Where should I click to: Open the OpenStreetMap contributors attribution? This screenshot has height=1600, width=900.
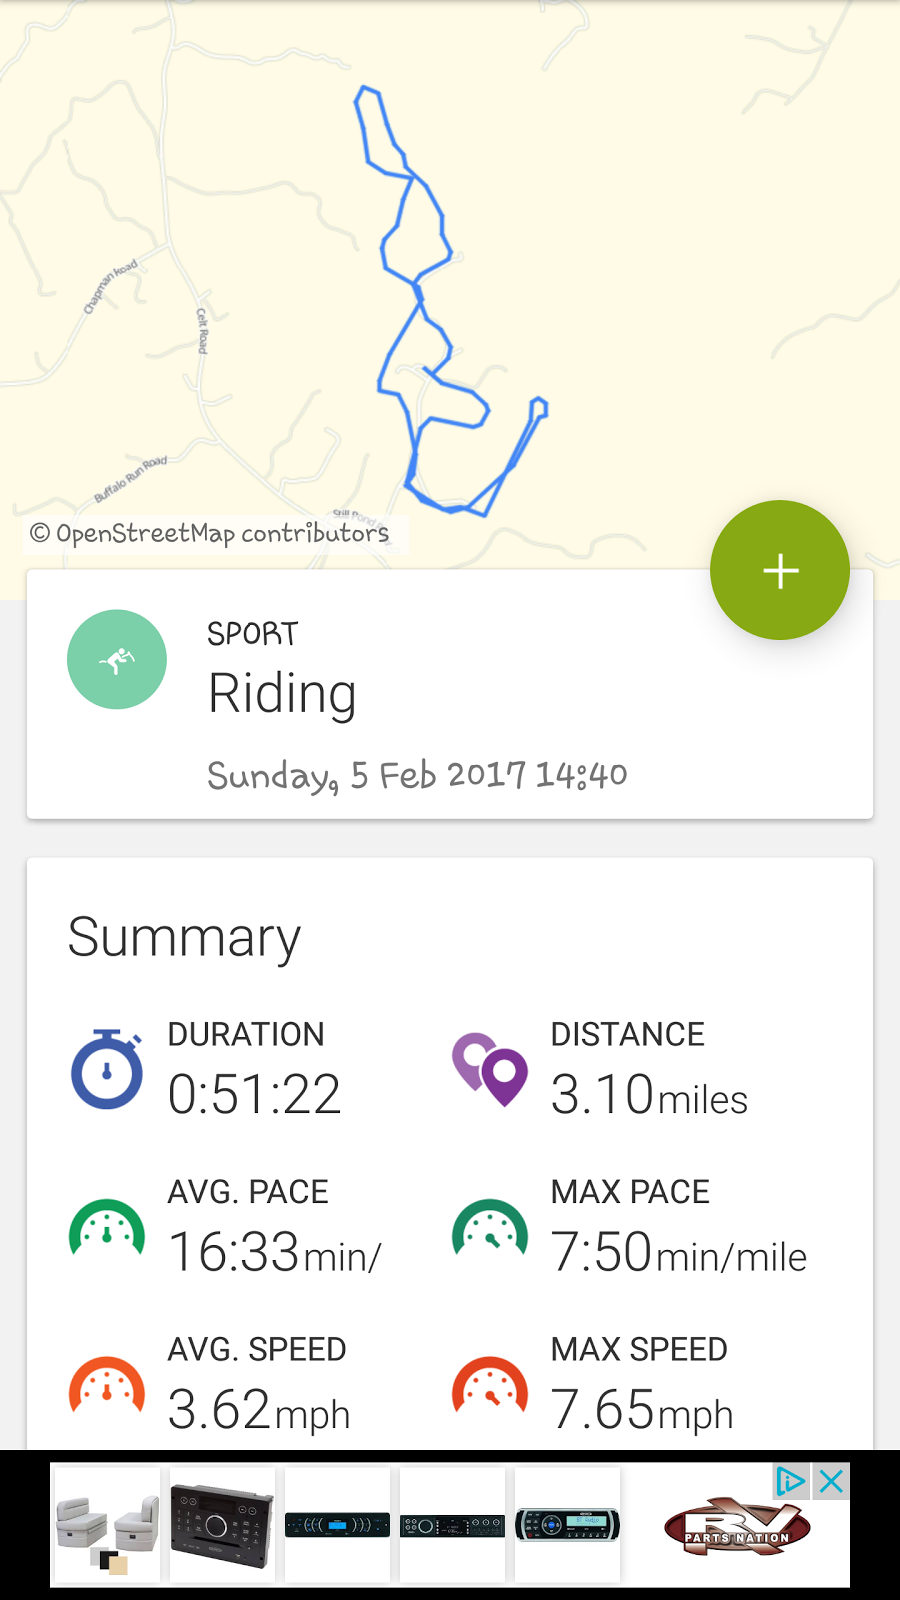pyautogui.click(x=210, y=533)
